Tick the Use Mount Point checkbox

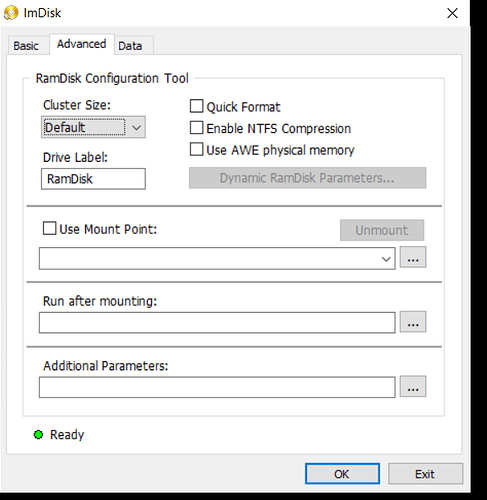tap(49, 229)
